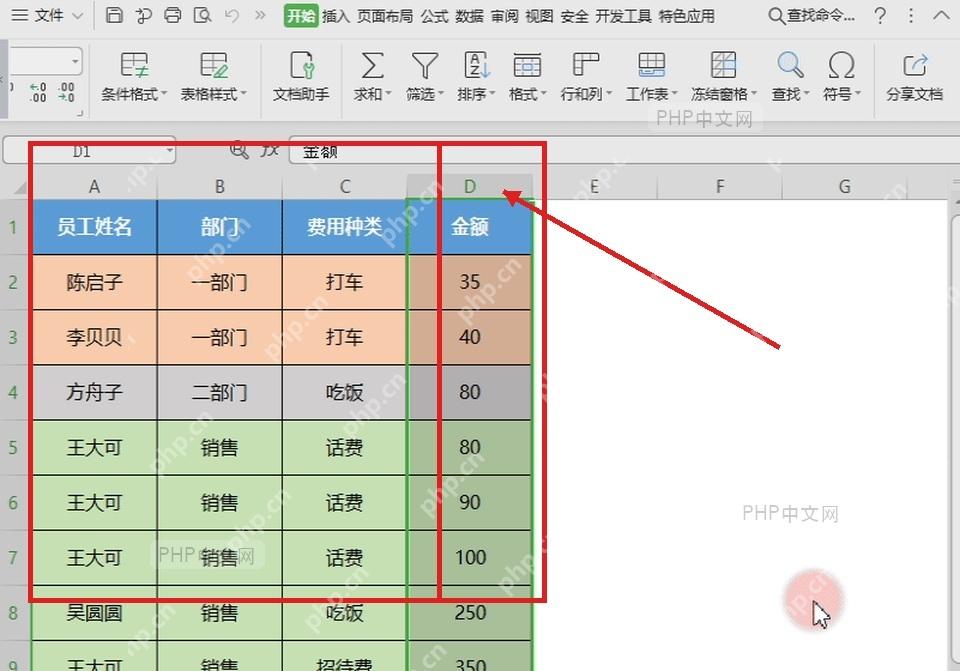Click the fx insert function icon
The height and width of the screenshot is (671, 960).
tap(269, 150)
